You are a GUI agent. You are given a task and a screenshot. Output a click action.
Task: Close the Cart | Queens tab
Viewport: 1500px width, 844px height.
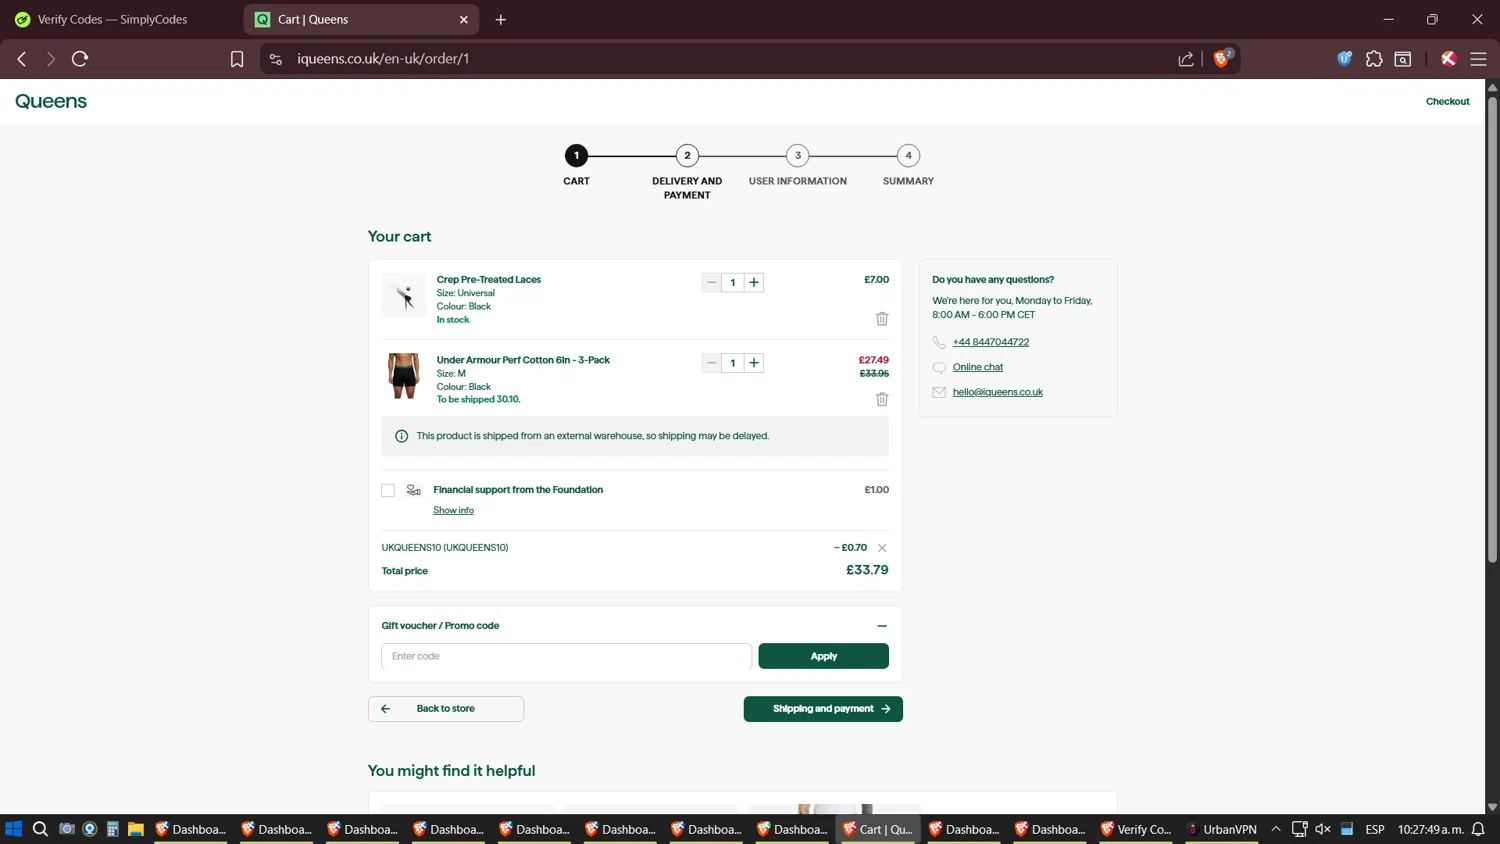tap(464, 19)
